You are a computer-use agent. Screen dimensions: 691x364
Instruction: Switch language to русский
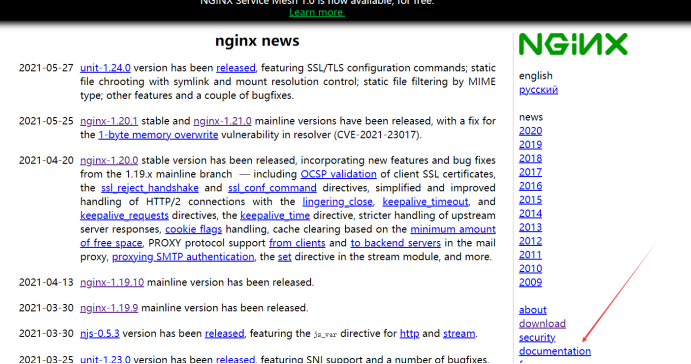pyautogui.click(x=538, y=90)
